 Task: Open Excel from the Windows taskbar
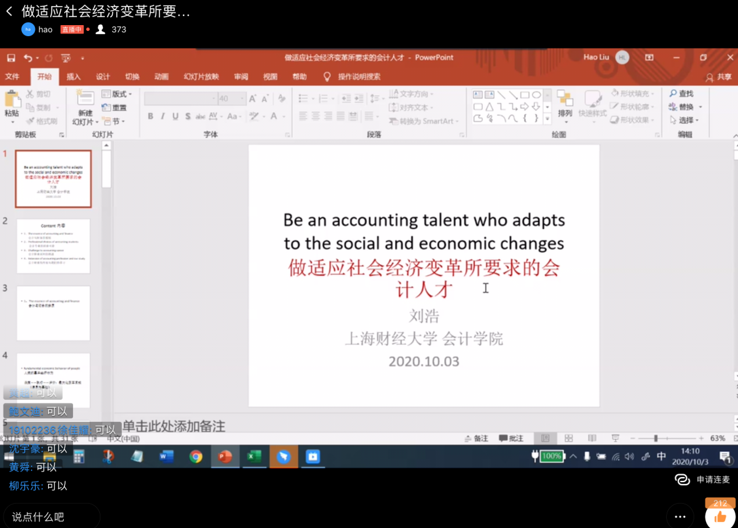click(x=254, y=457)
